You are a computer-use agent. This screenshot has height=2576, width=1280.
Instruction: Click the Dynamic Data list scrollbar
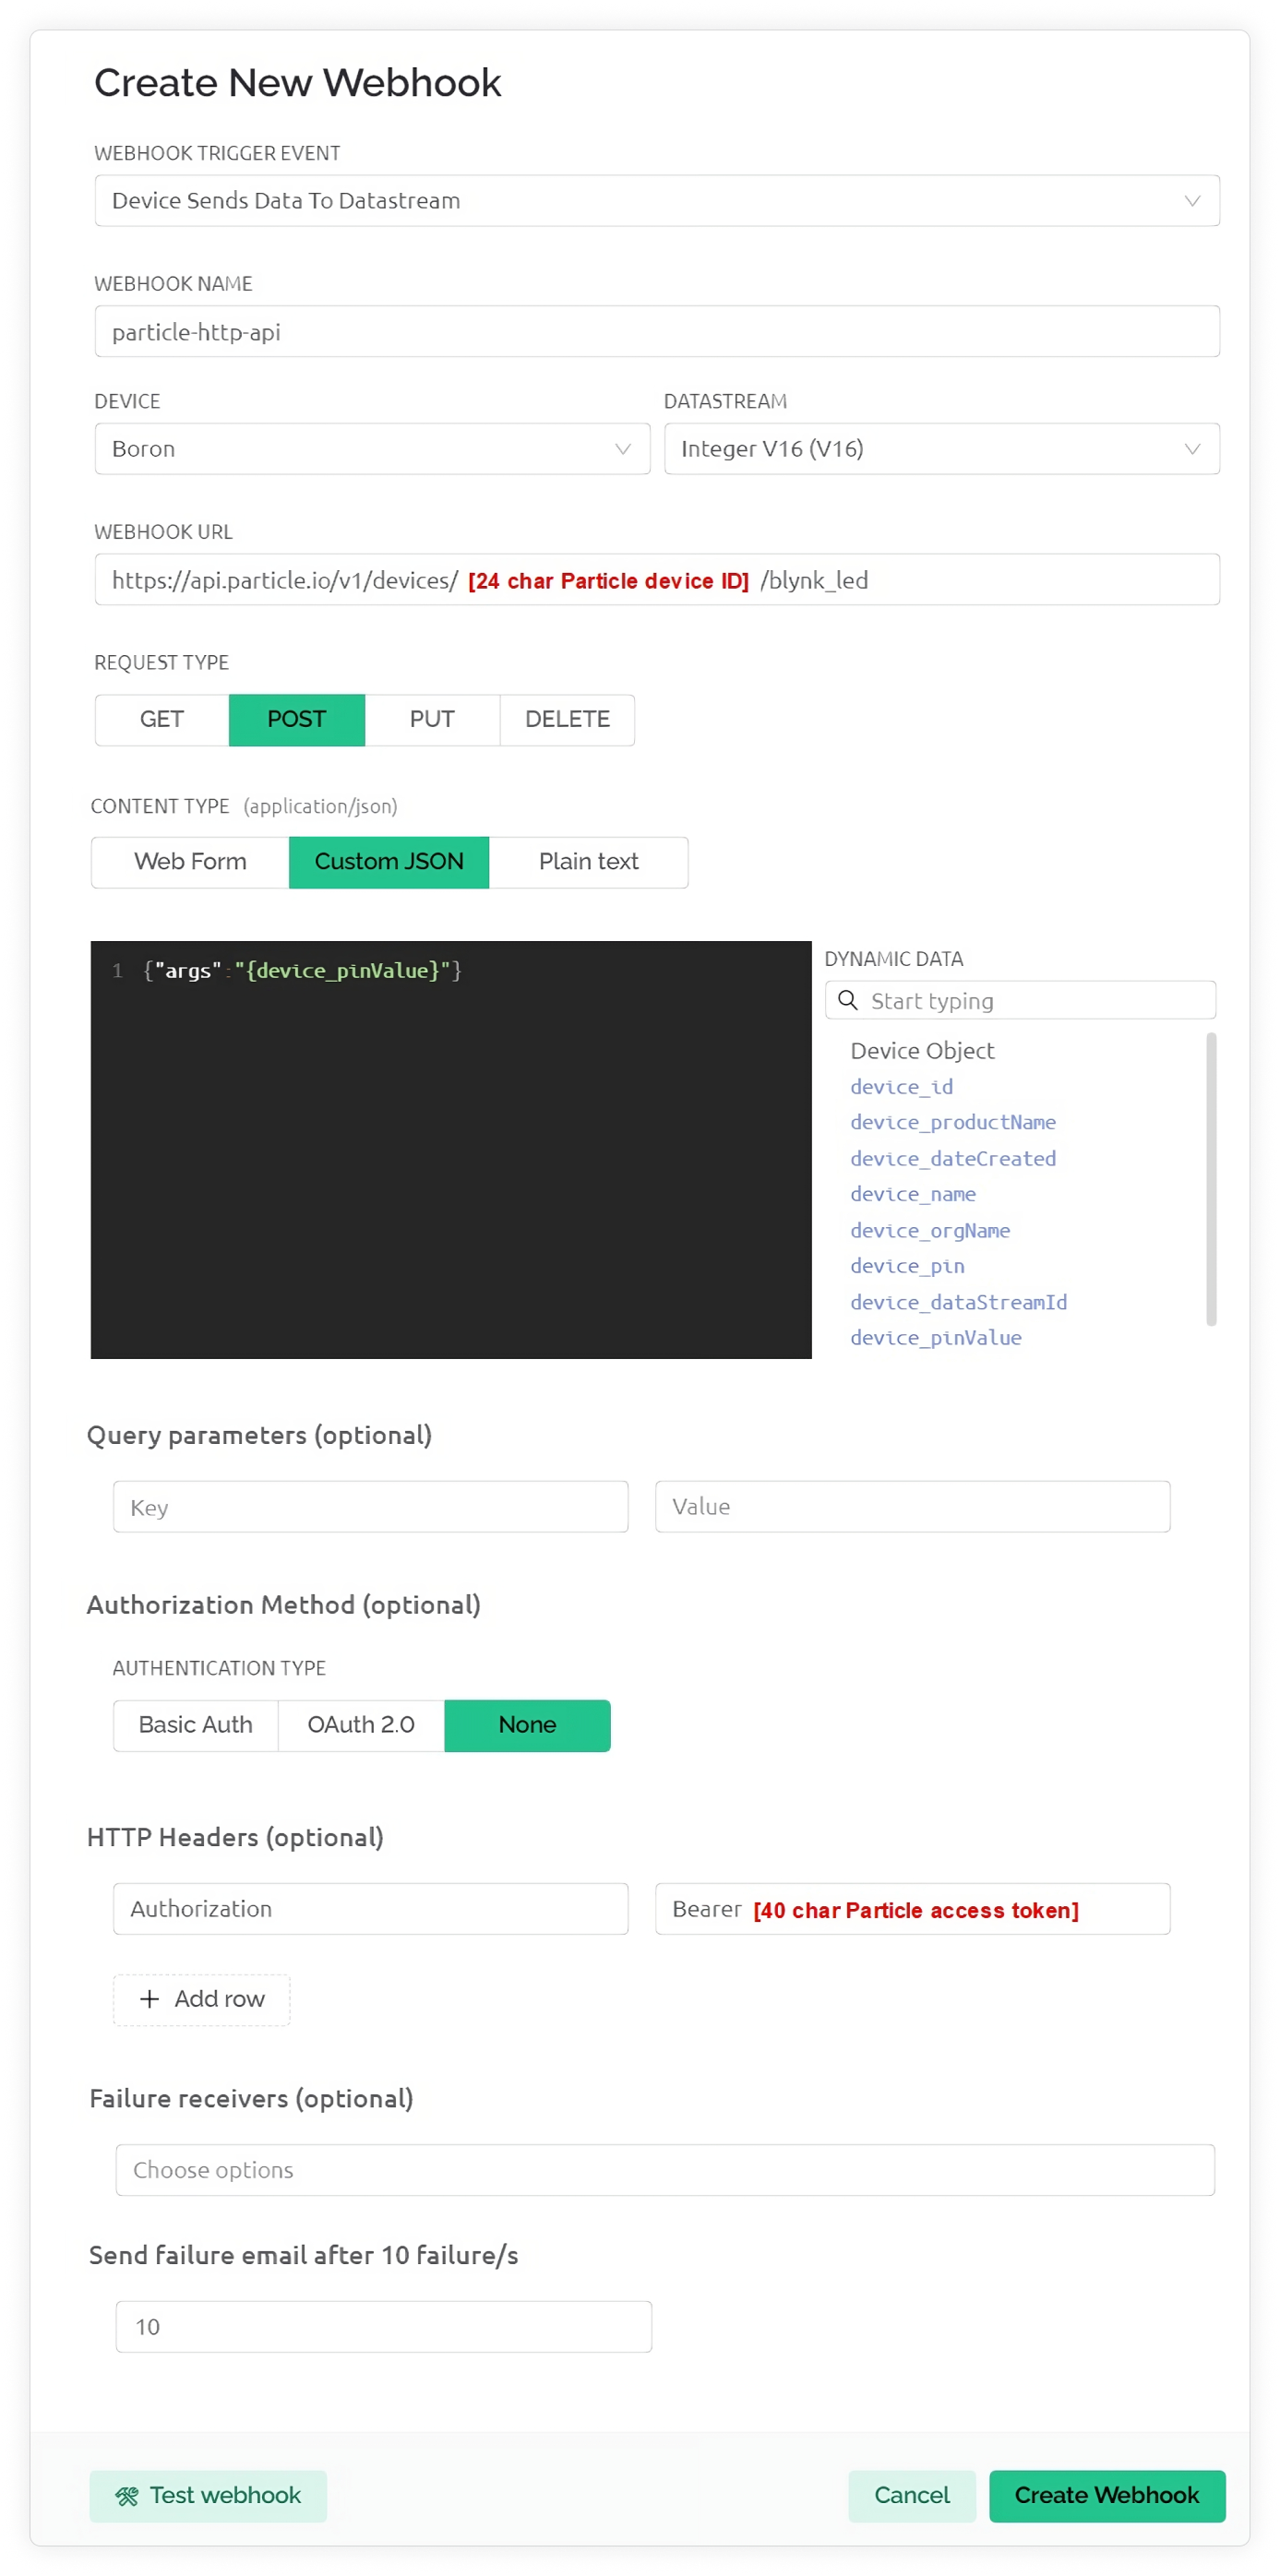(x=1211, y=1180)
